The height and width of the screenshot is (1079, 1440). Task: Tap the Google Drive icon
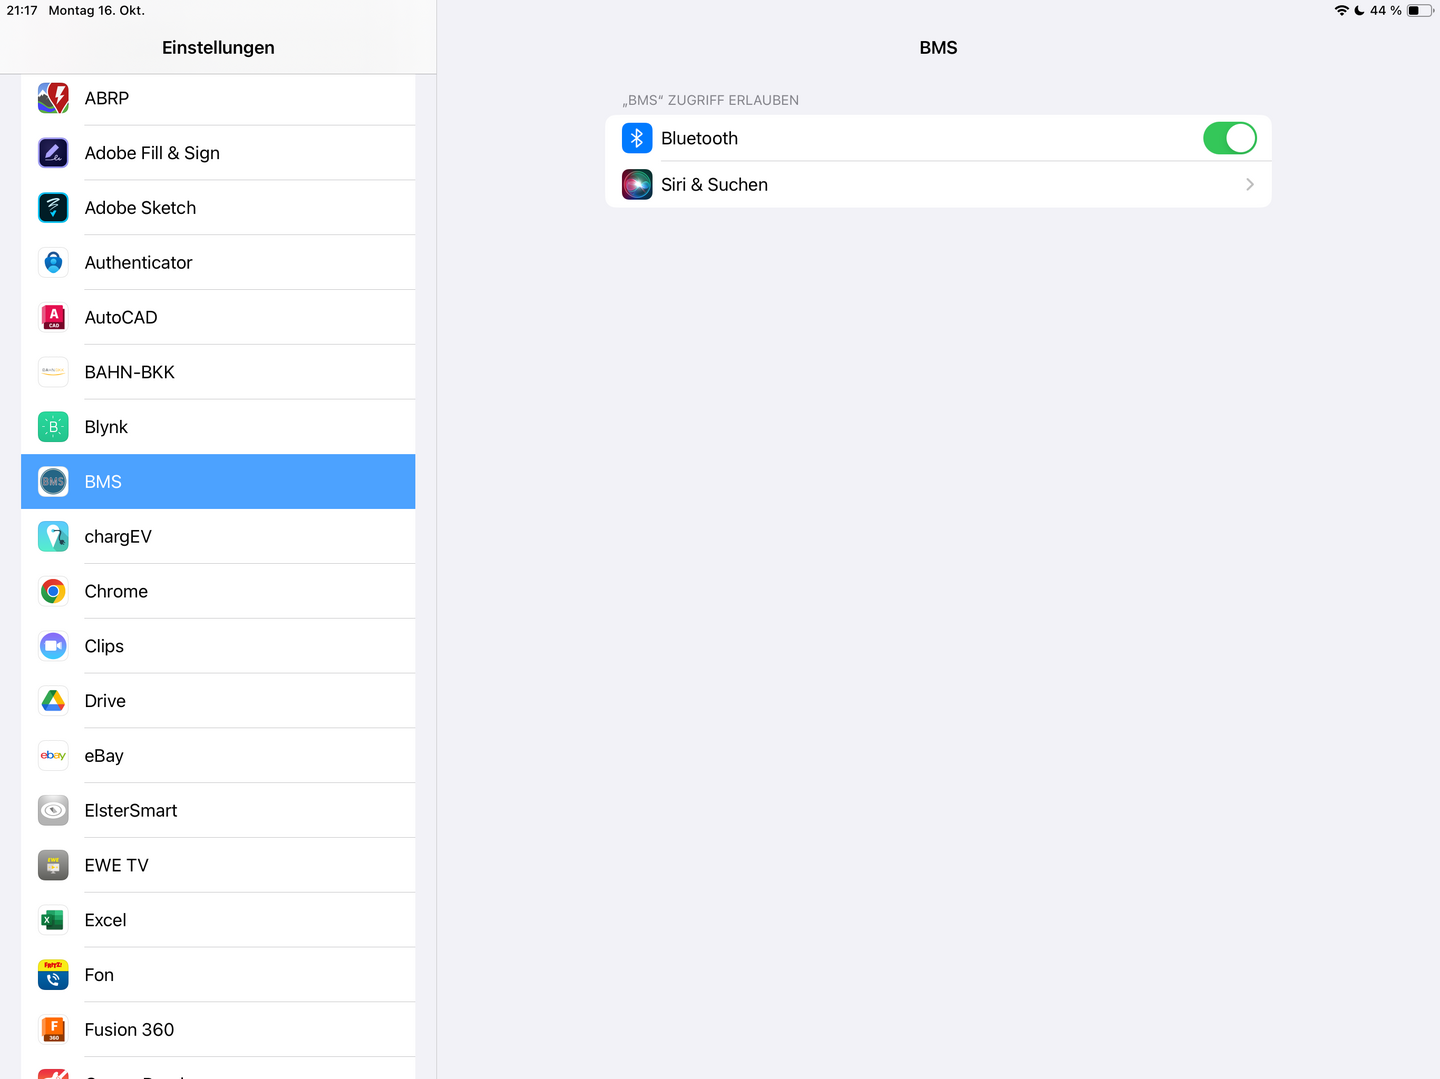53,701
